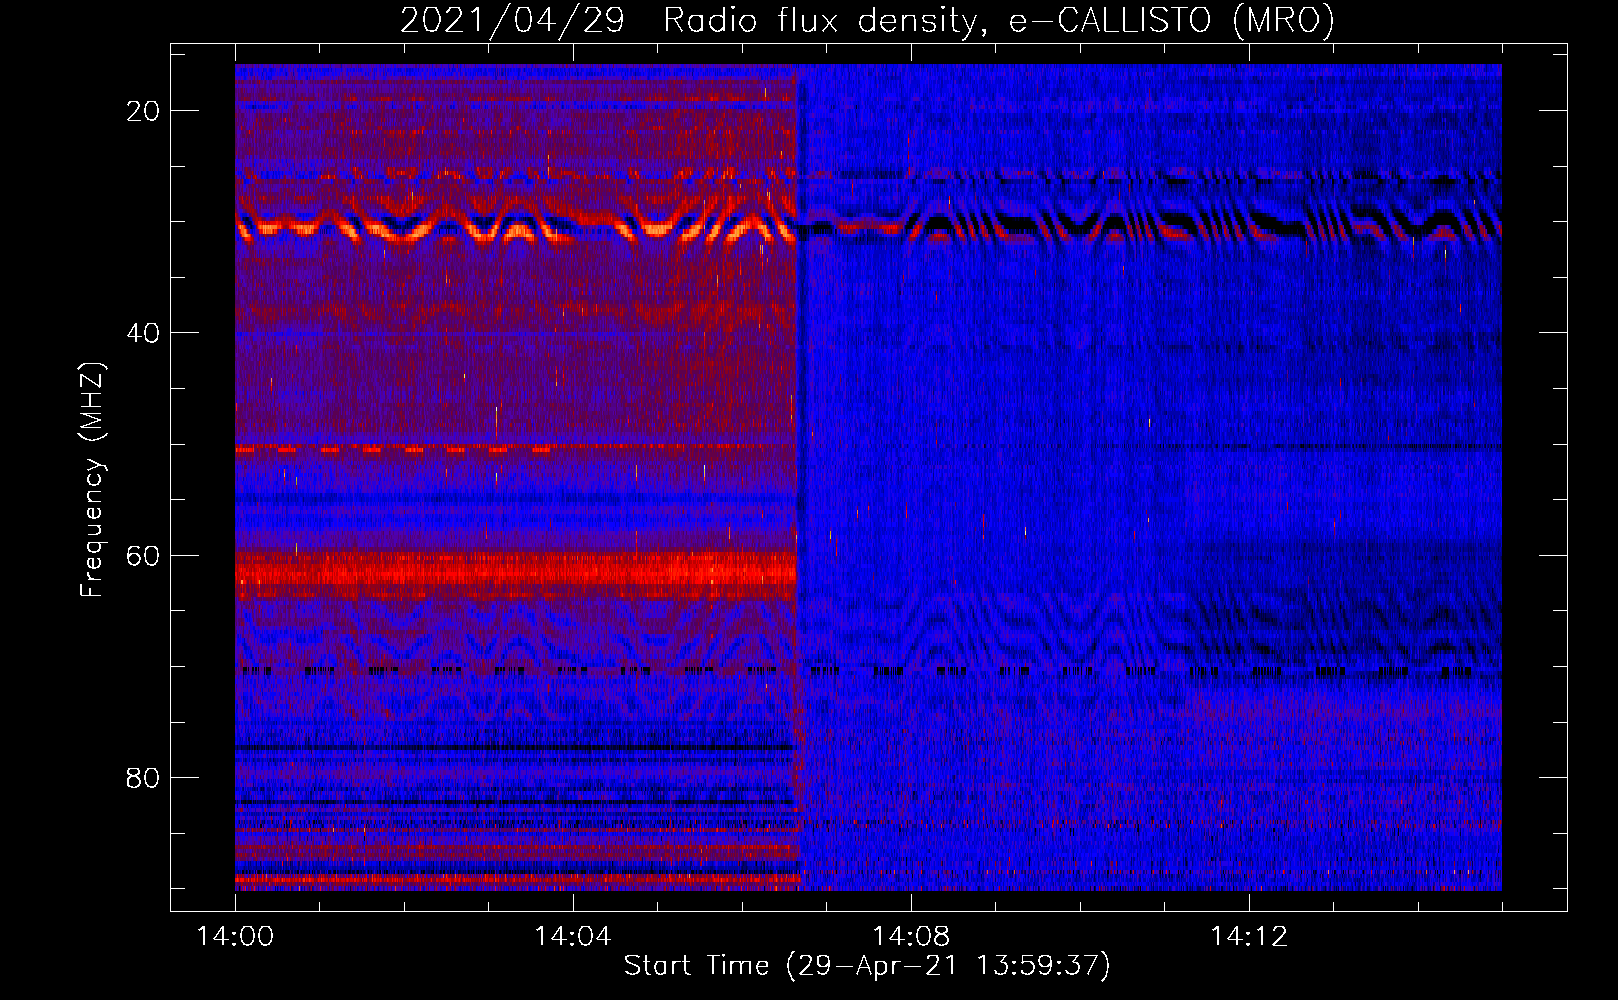Click the plot title '2021/04/29 Radio flux density'
Screen dimensions: 1618x1000
click(867, 20)
